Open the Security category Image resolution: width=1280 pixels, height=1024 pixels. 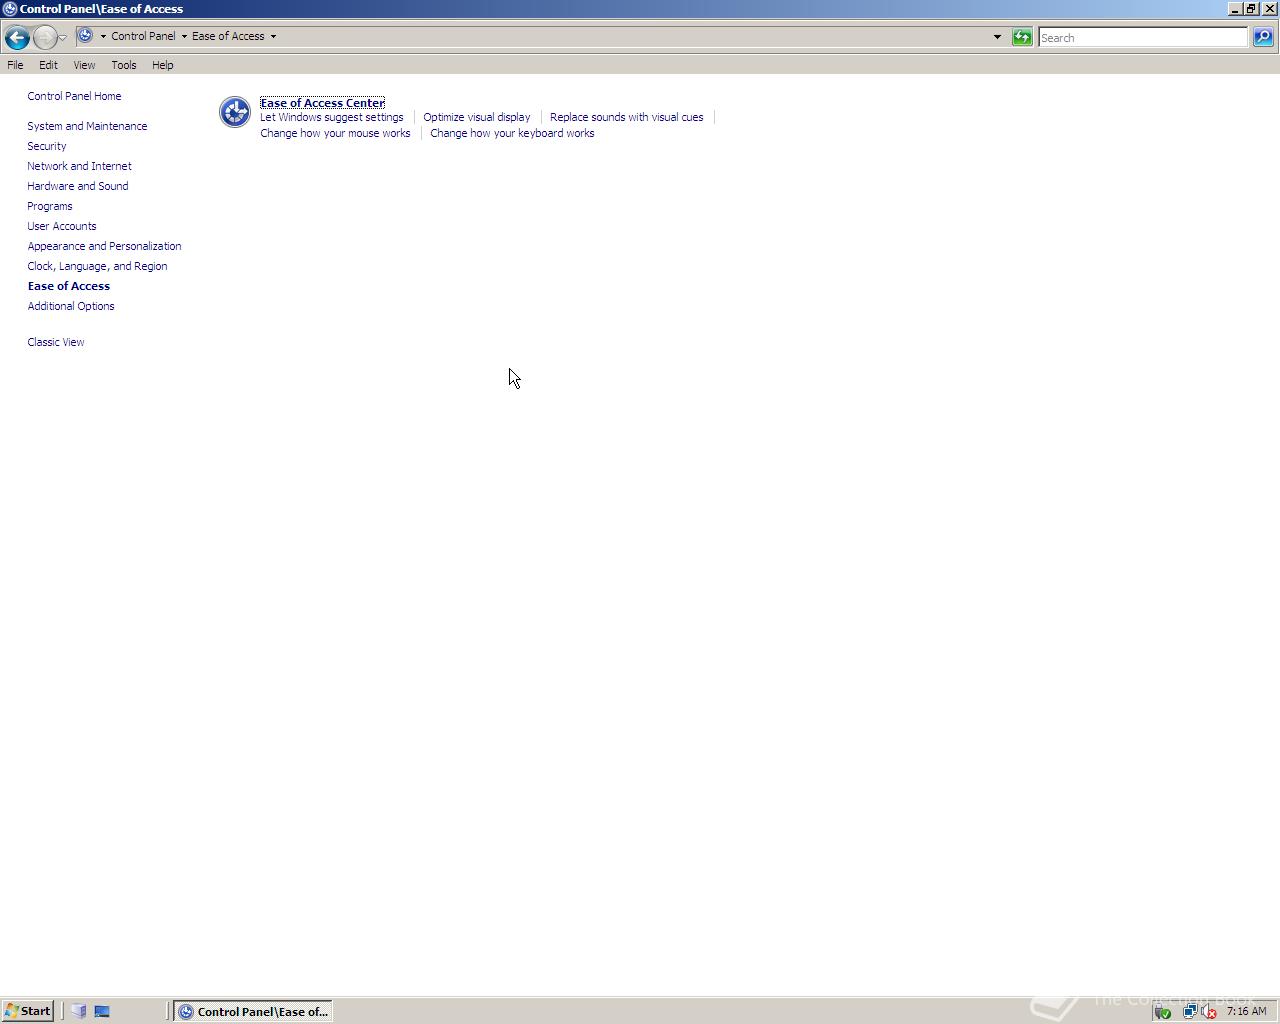pos(47,146)
